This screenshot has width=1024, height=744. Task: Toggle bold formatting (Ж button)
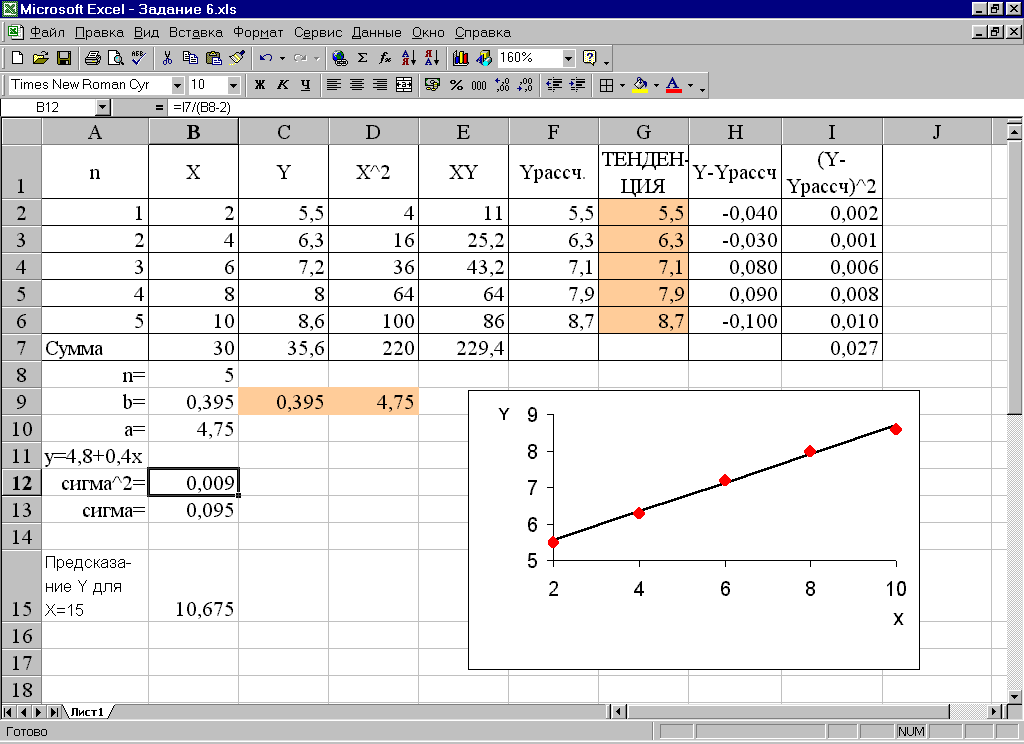point(260,85)
